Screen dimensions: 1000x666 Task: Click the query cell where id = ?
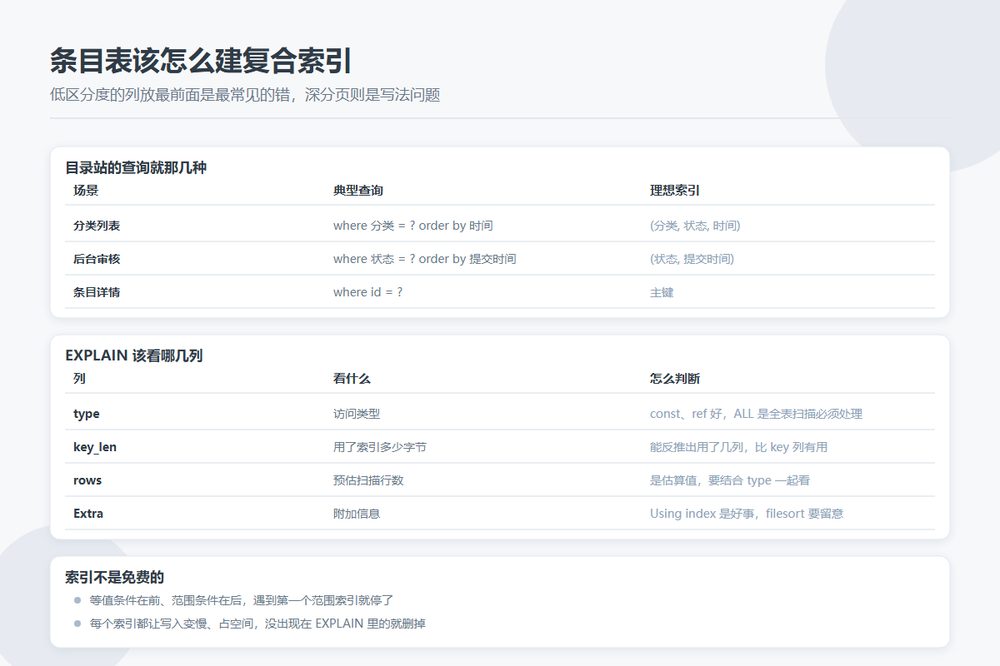click(x=368, y=292)
